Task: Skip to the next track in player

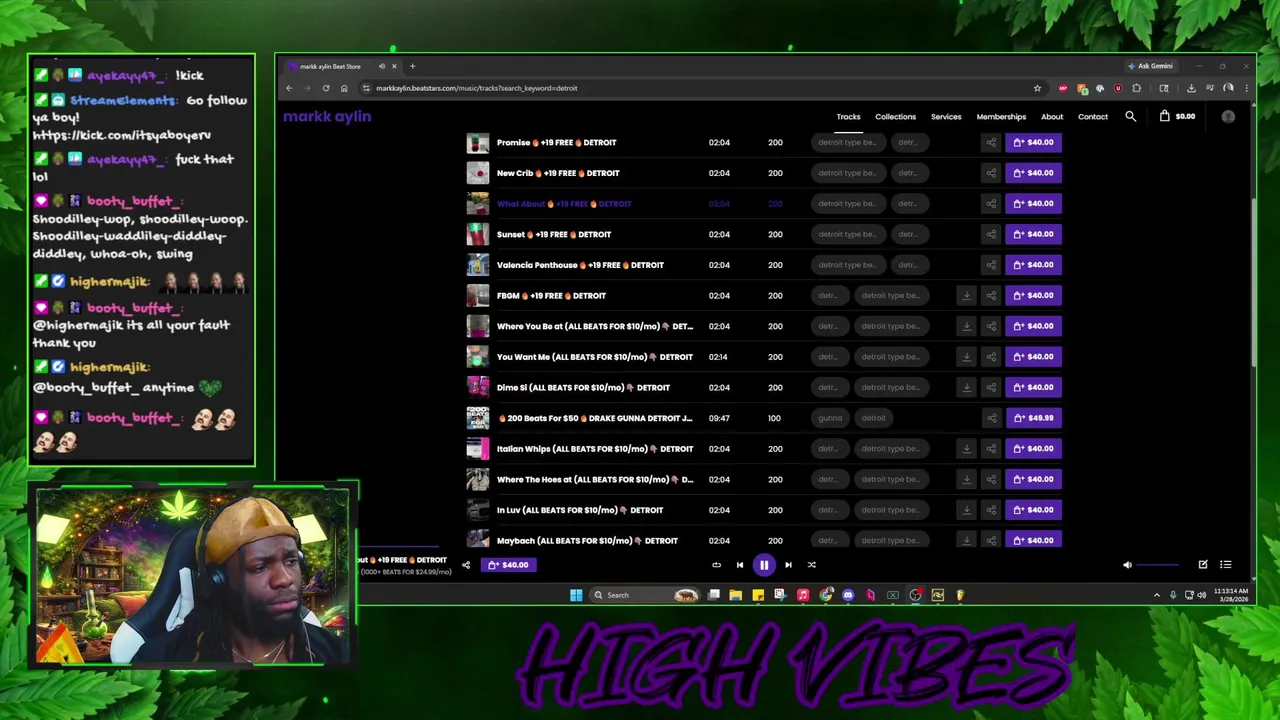Action: point(788,565)
